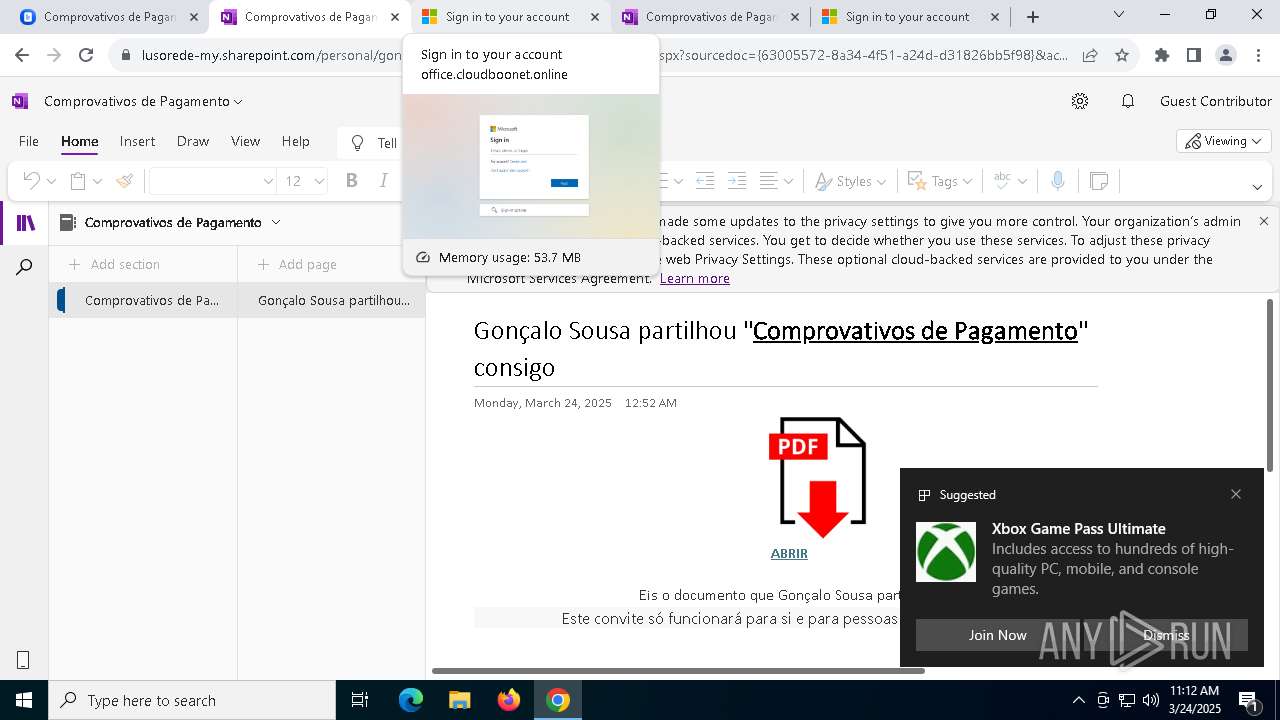Click the page date Monday, March 24, 2025
The height and width of the screenshot is (720, 1280).
click(543, 403)
